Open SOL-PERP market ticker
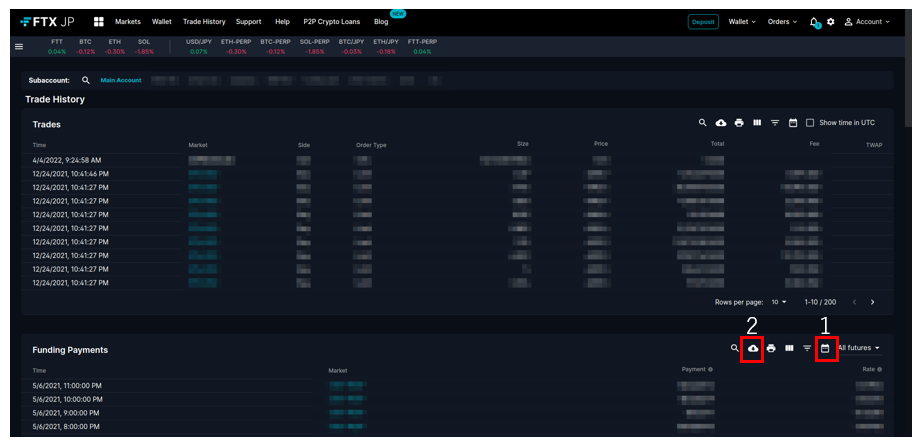The image size is (919, 444). 315,46
